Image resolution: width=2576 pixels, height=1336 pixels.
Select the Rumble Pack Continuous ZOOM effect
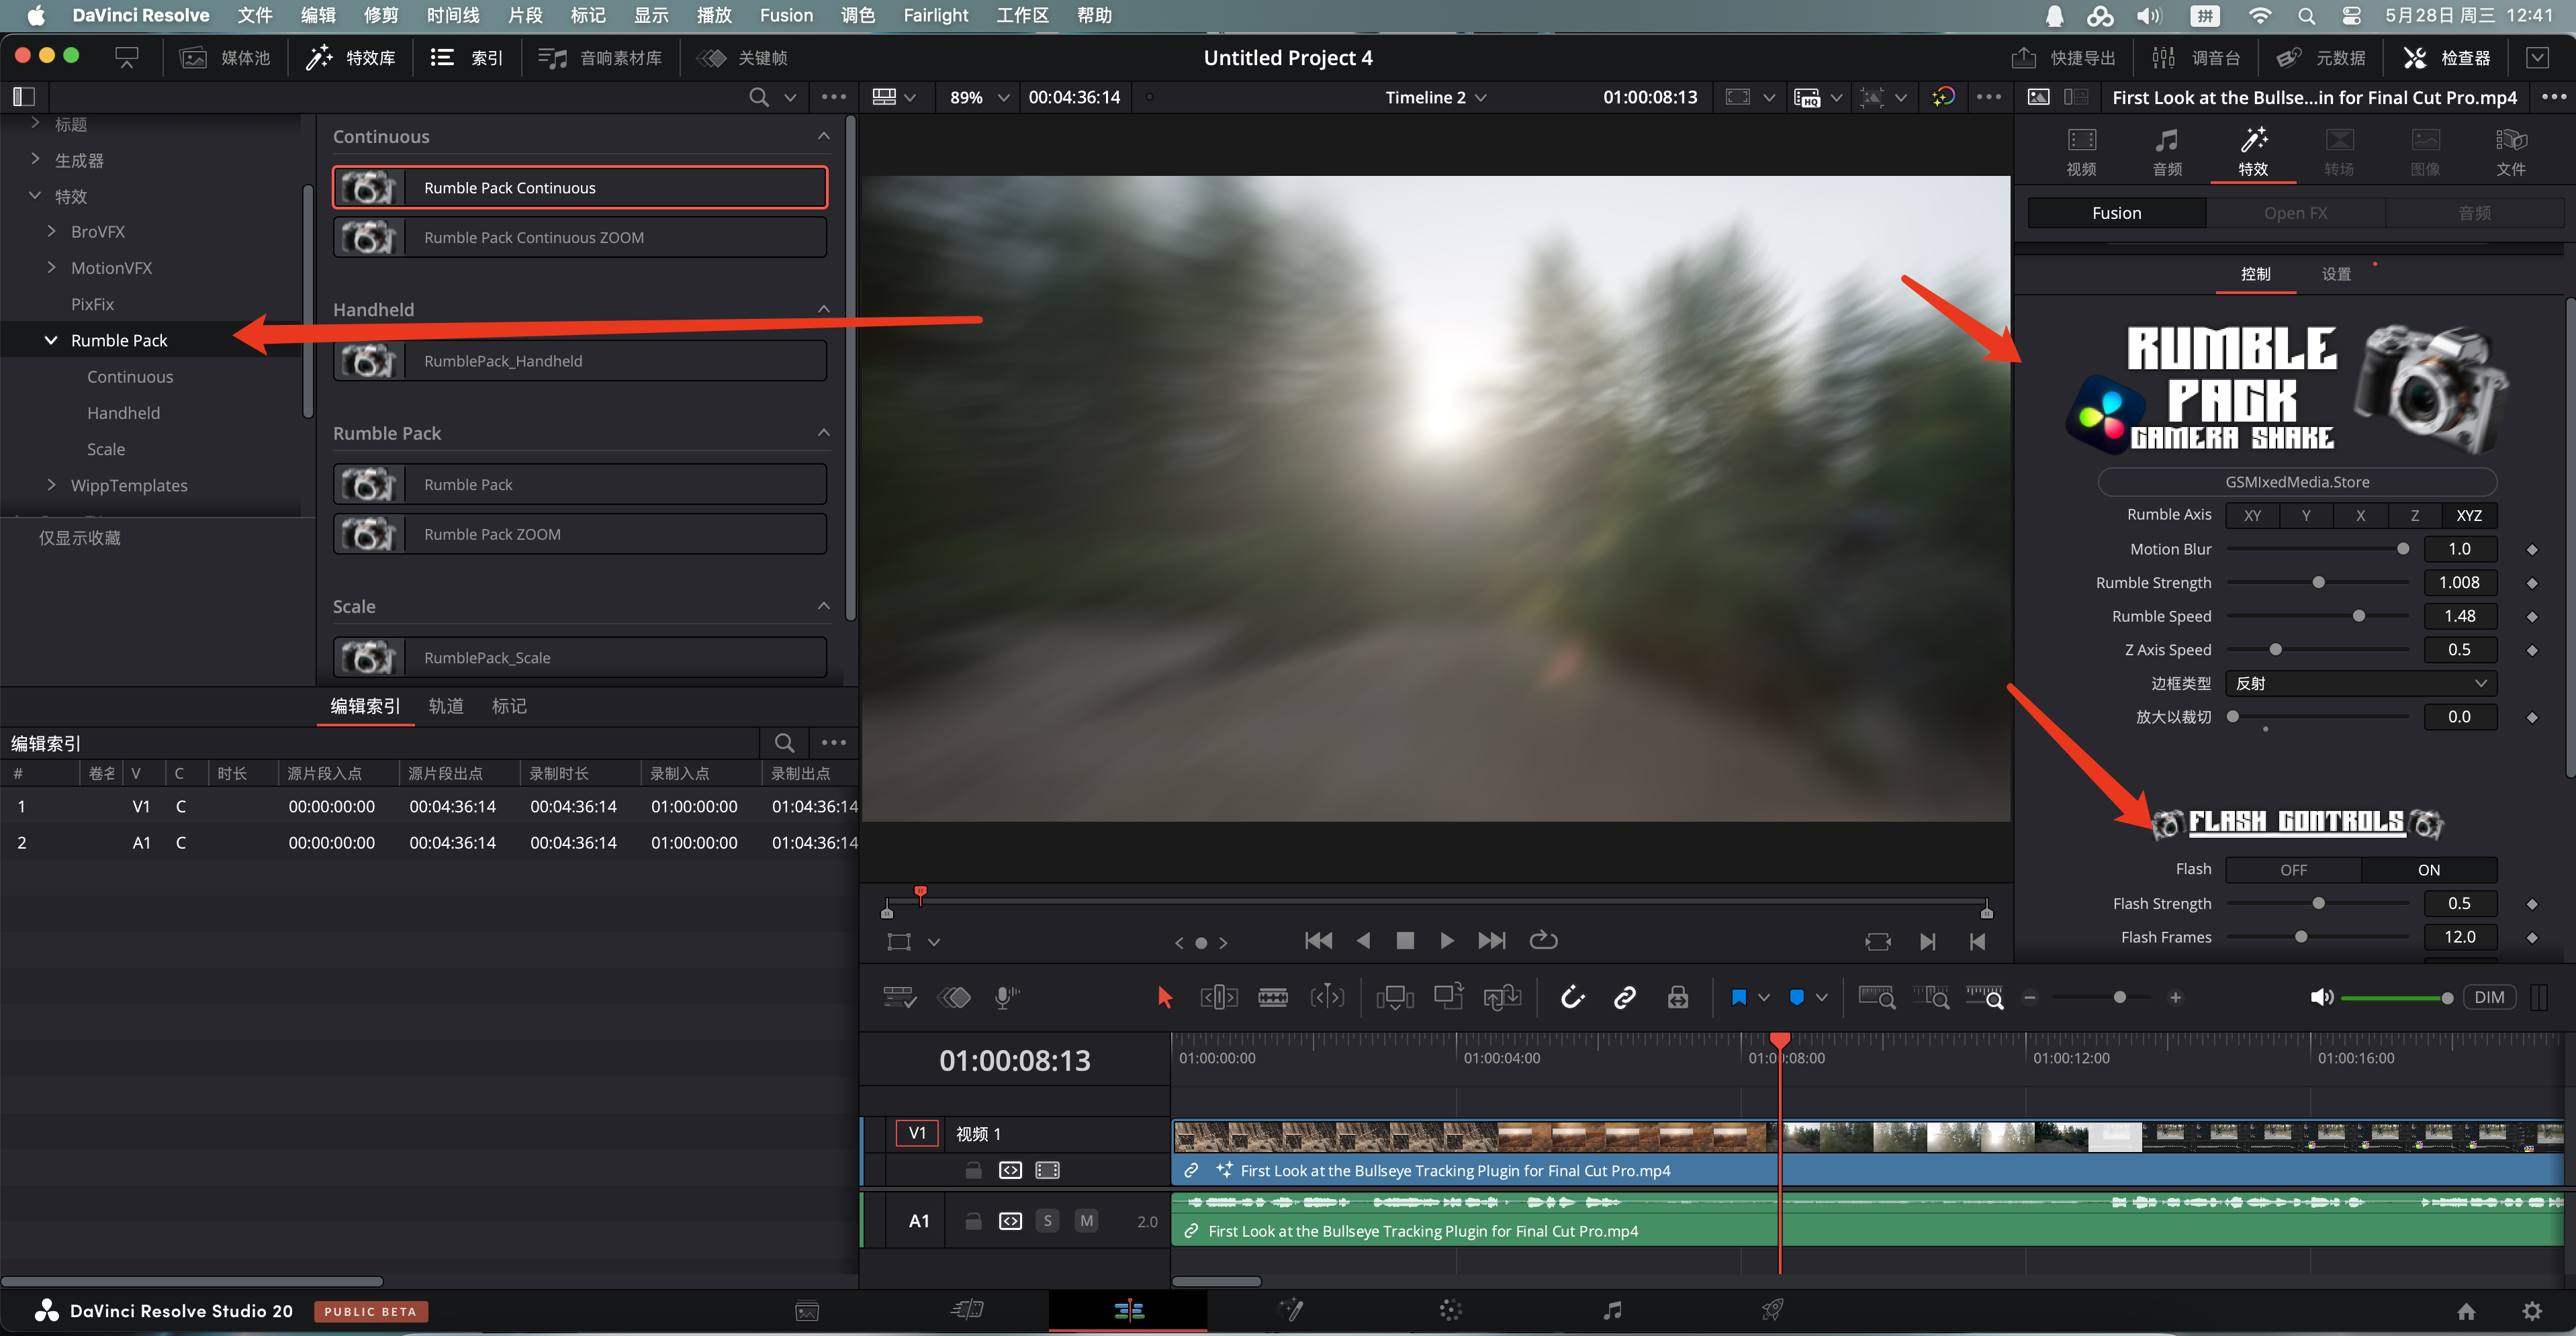pyautogui.click(x=580, y=238)
